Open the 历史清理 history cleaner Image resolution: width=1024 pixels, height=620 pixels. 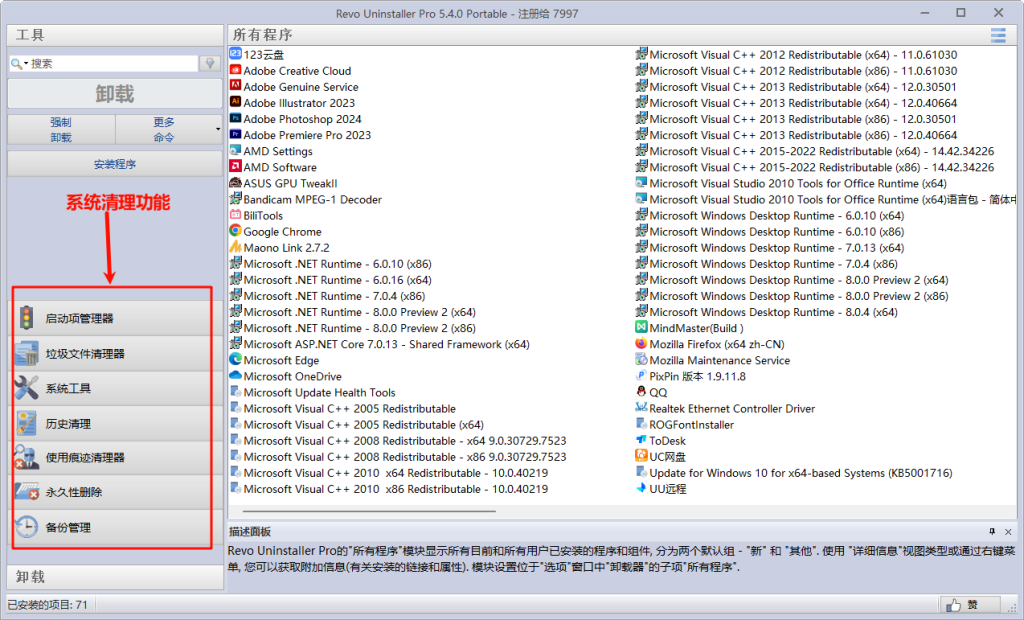(x=112, y=423)
